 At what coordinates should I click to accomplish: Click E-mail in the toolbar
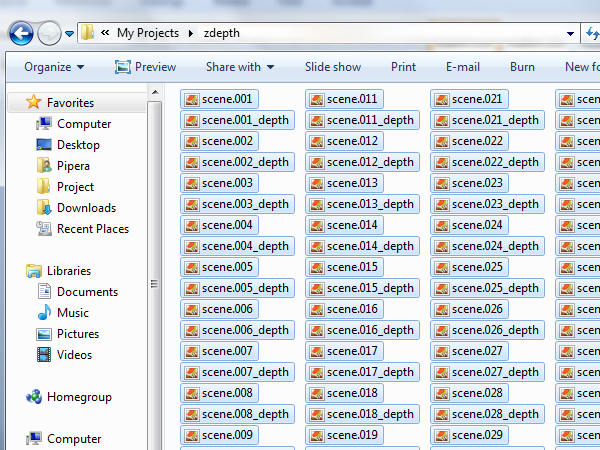tap(463, 67)
